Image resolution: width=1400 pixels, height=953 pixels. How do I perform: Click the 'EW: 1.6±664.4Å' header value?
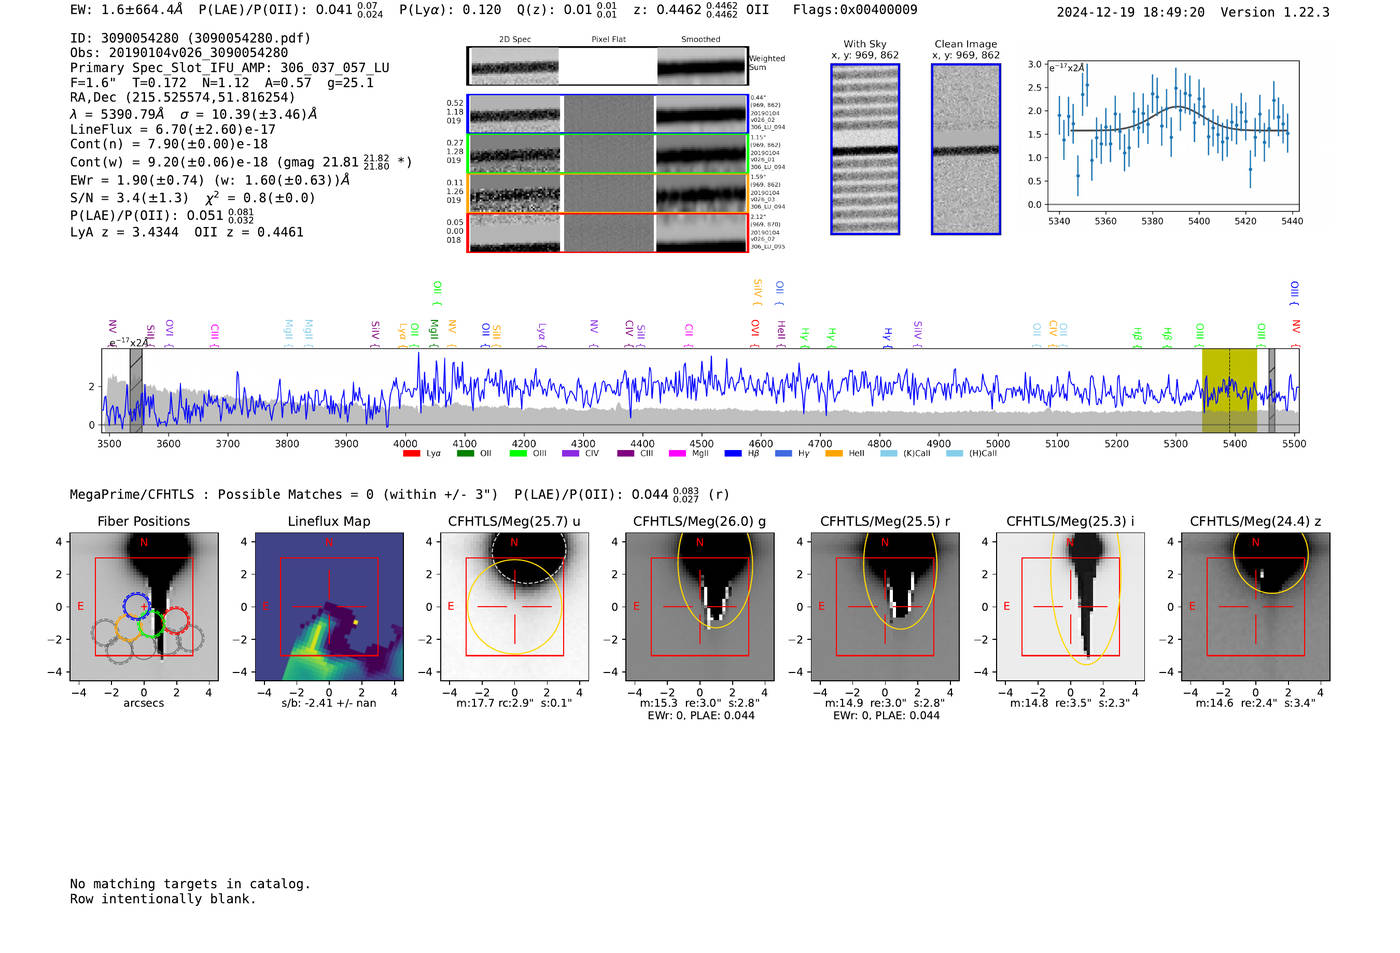(x=127, y=9)
